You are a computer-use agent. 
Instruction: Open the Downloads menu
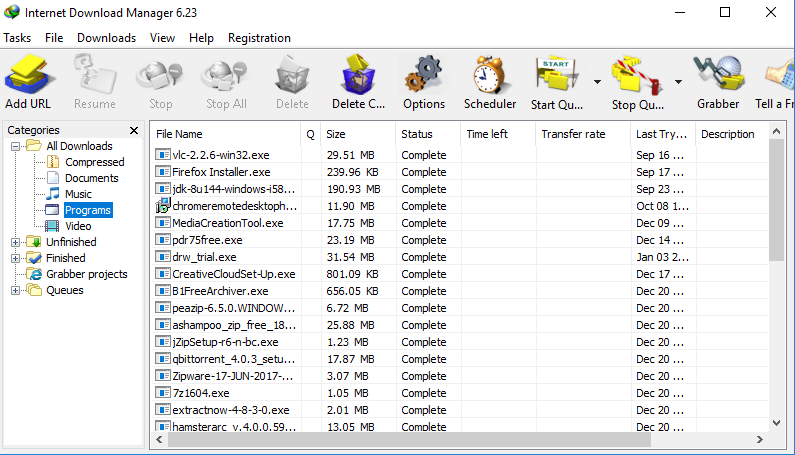point(106,38)
